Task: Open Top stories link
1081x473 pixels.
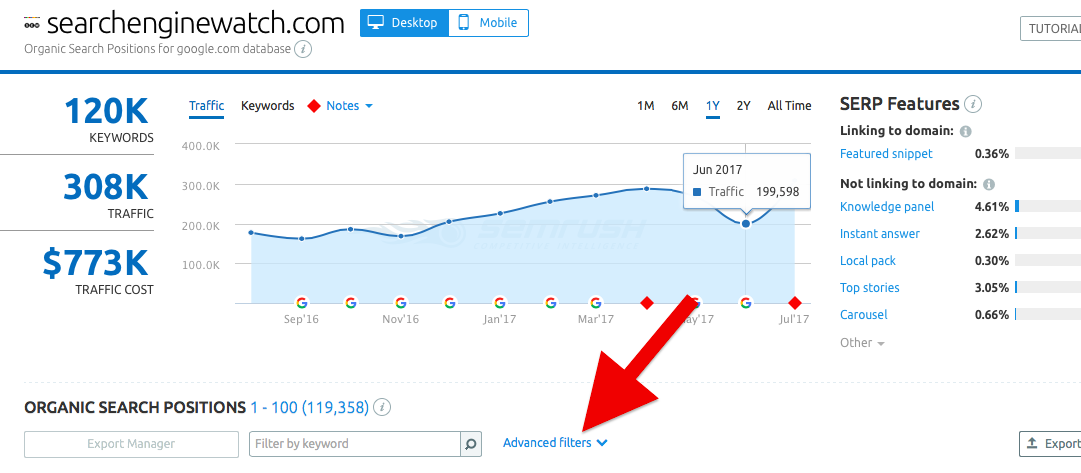Action: (x=869, y=288)
